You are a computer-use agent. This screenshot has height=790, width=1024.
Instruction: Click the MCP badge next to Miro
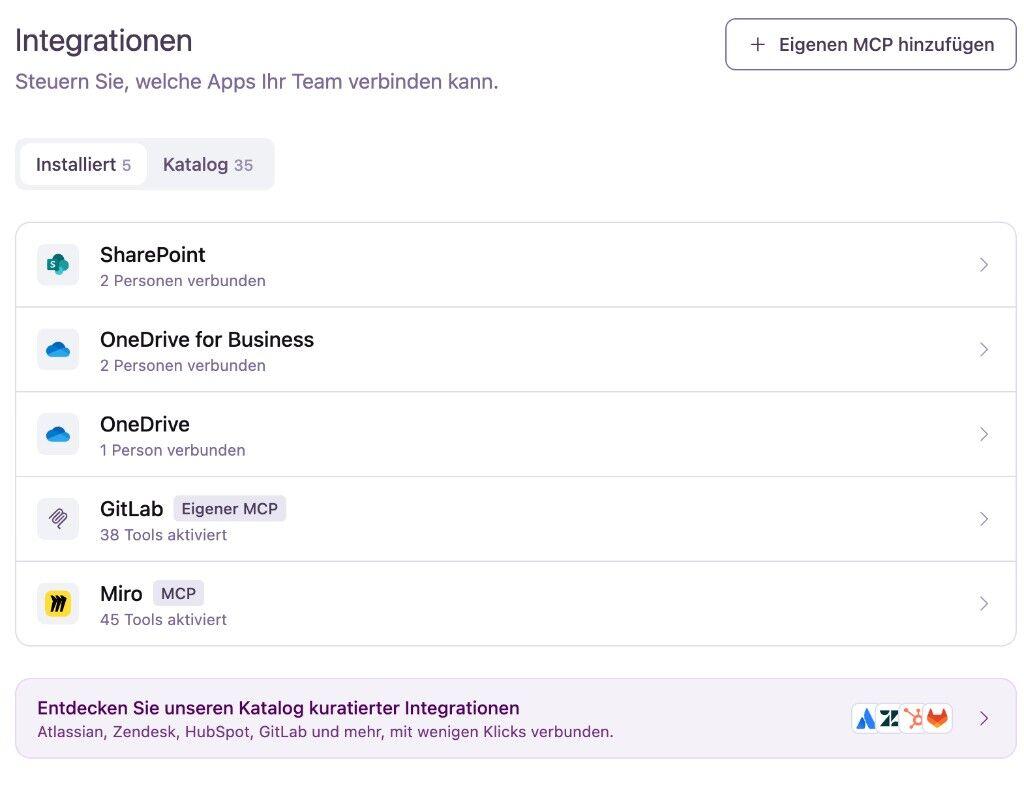tap(178, 593)
